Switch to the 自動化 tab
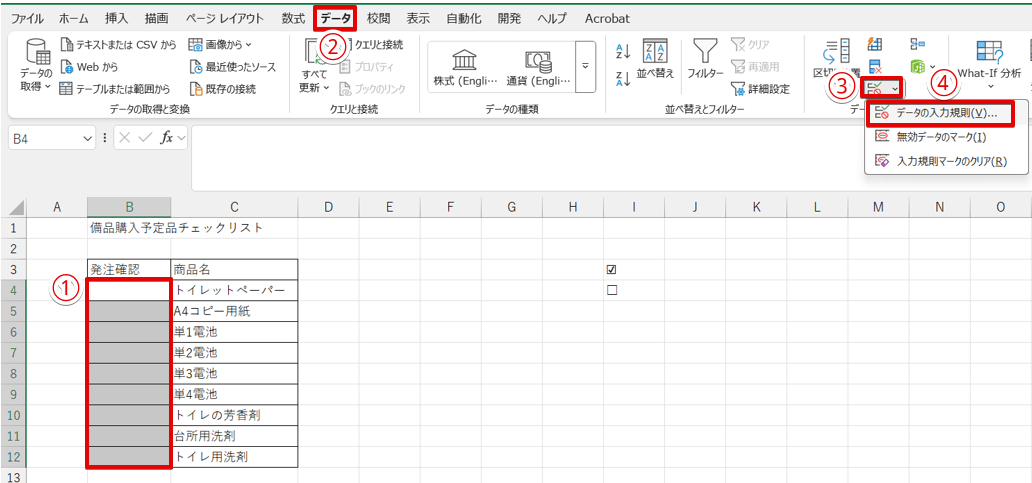 [x=463, y=18]
